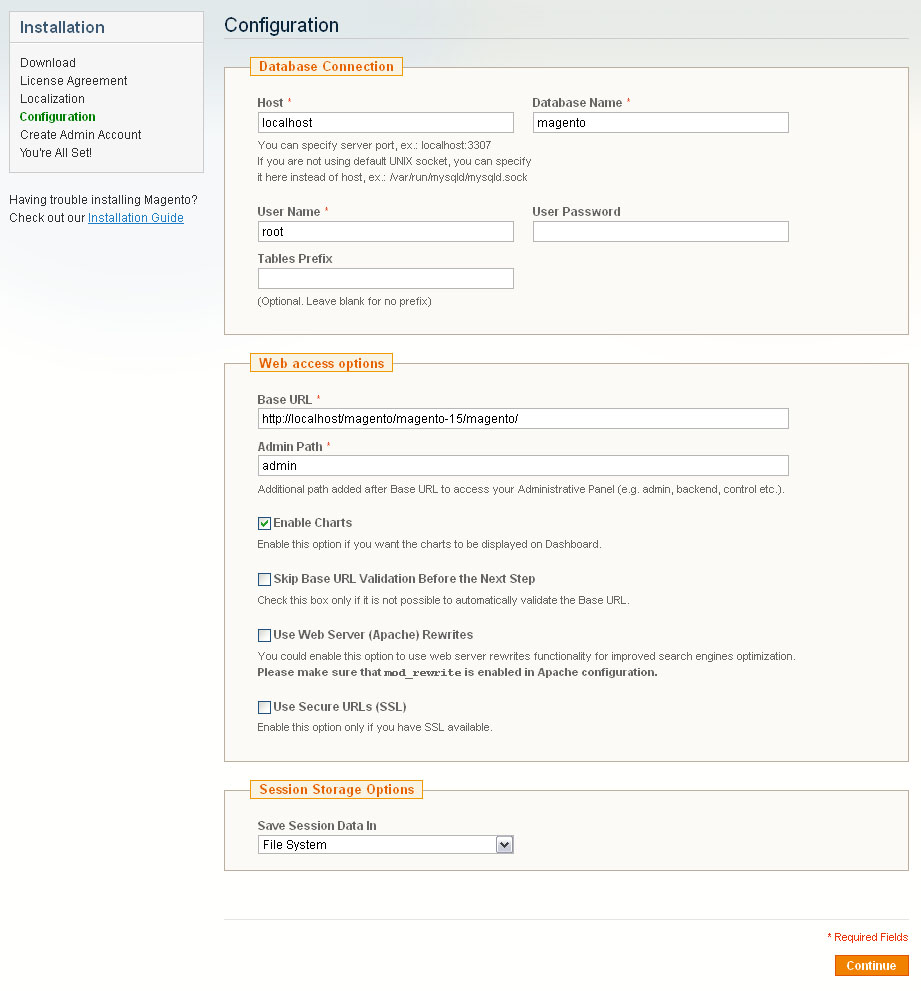Click the Tables Prefix text box
The width and height of the screenshot is (921, 991).
click(x=386, y=279)
